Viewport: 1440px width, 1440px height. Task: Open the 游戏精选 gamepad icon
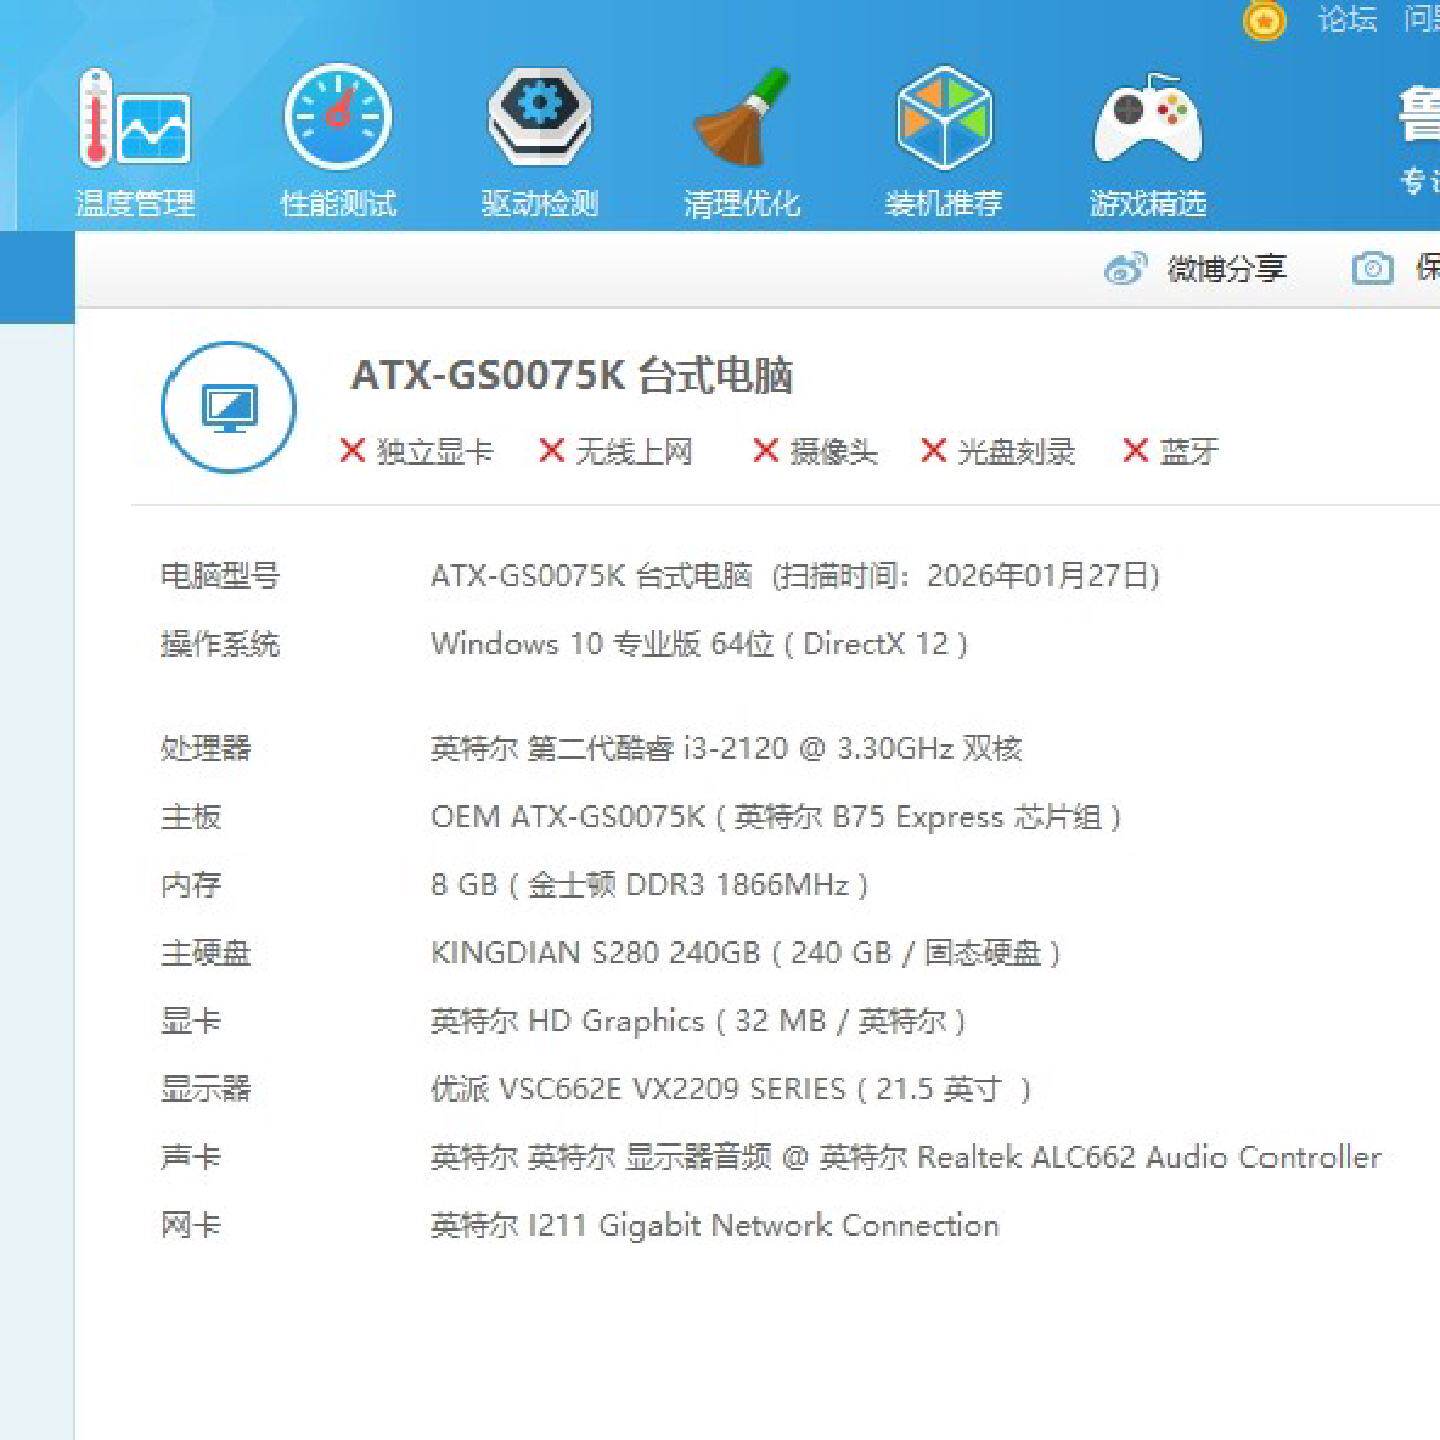click(x=1147, y=118)
